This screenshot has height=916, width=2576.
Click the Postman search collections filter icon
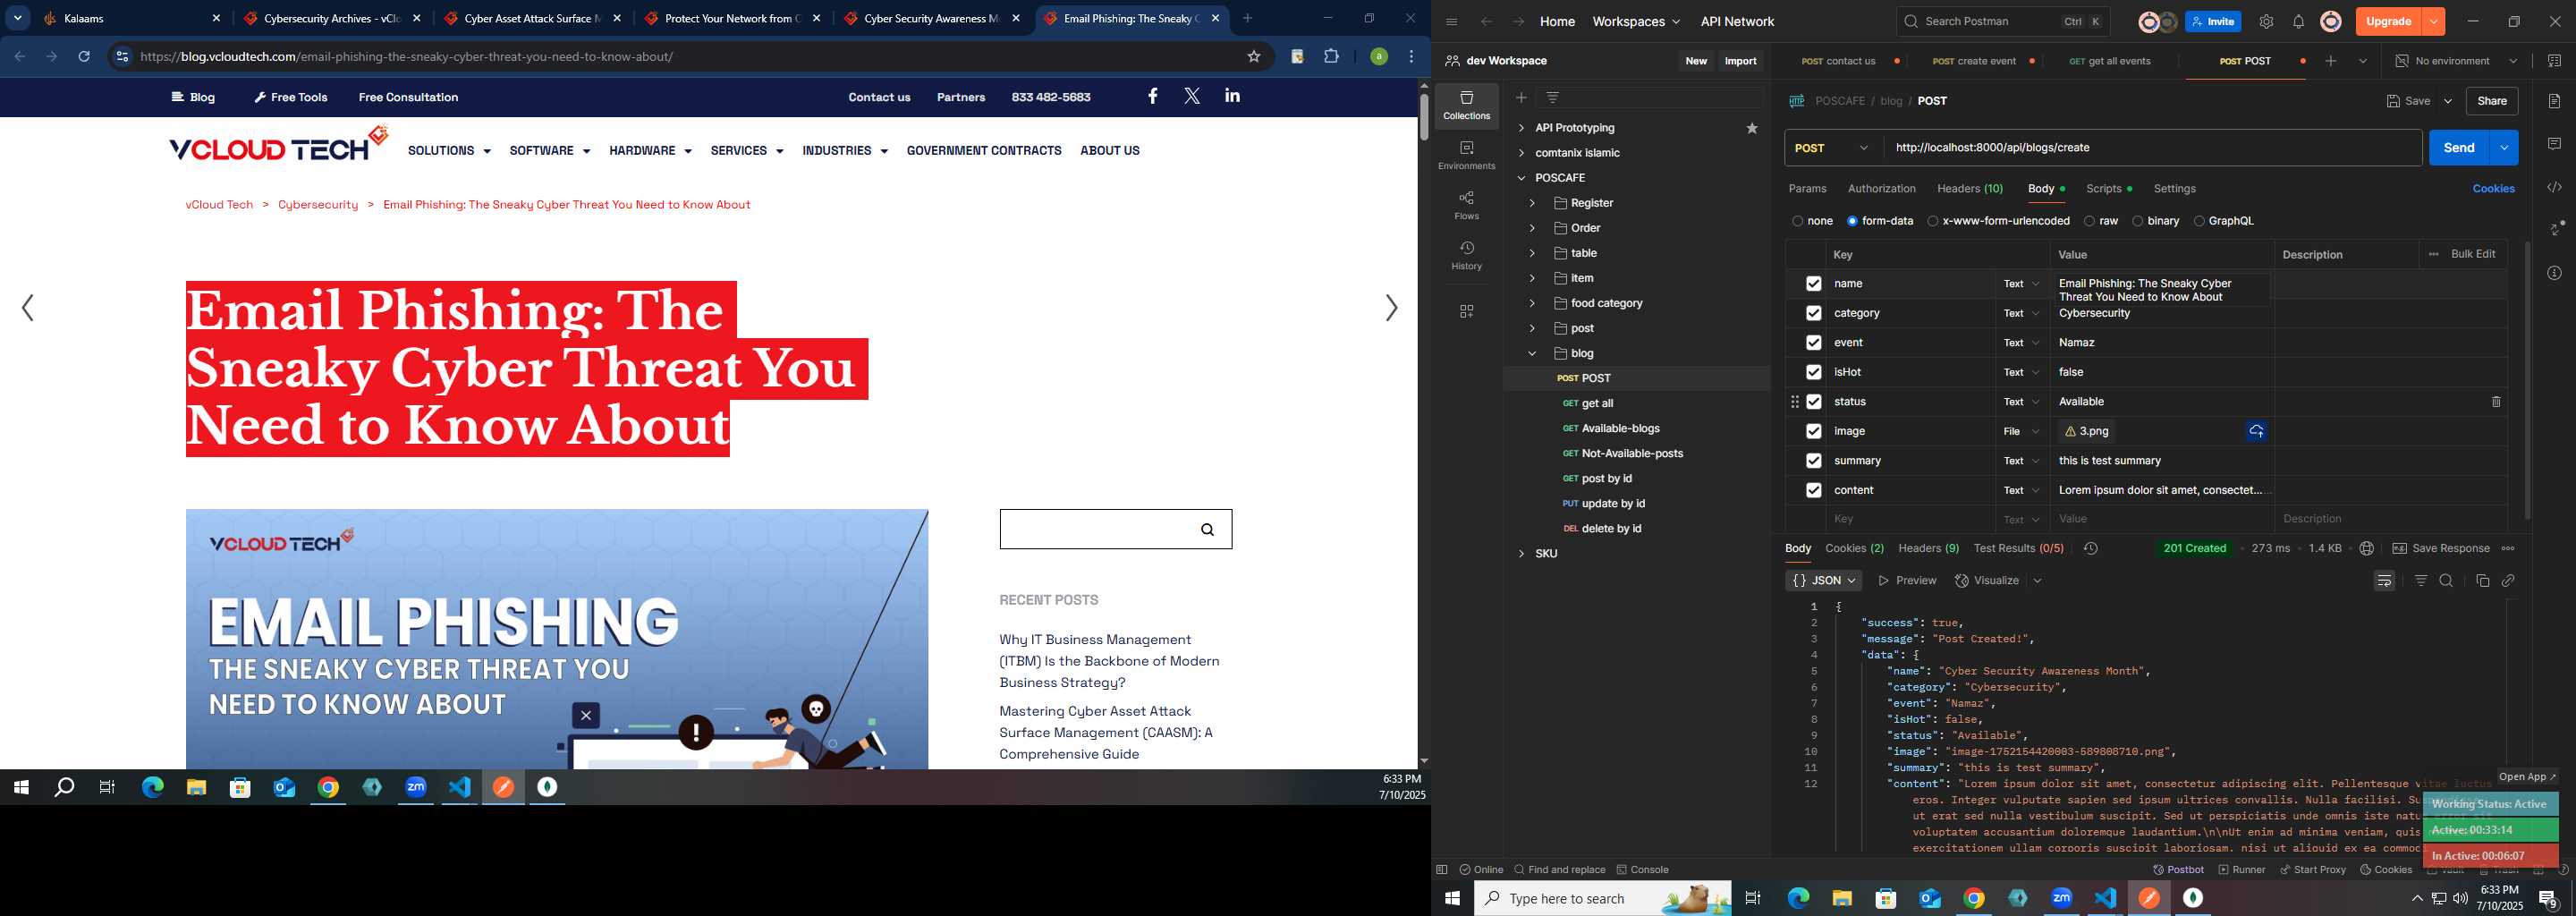[x=1552, y=98]
